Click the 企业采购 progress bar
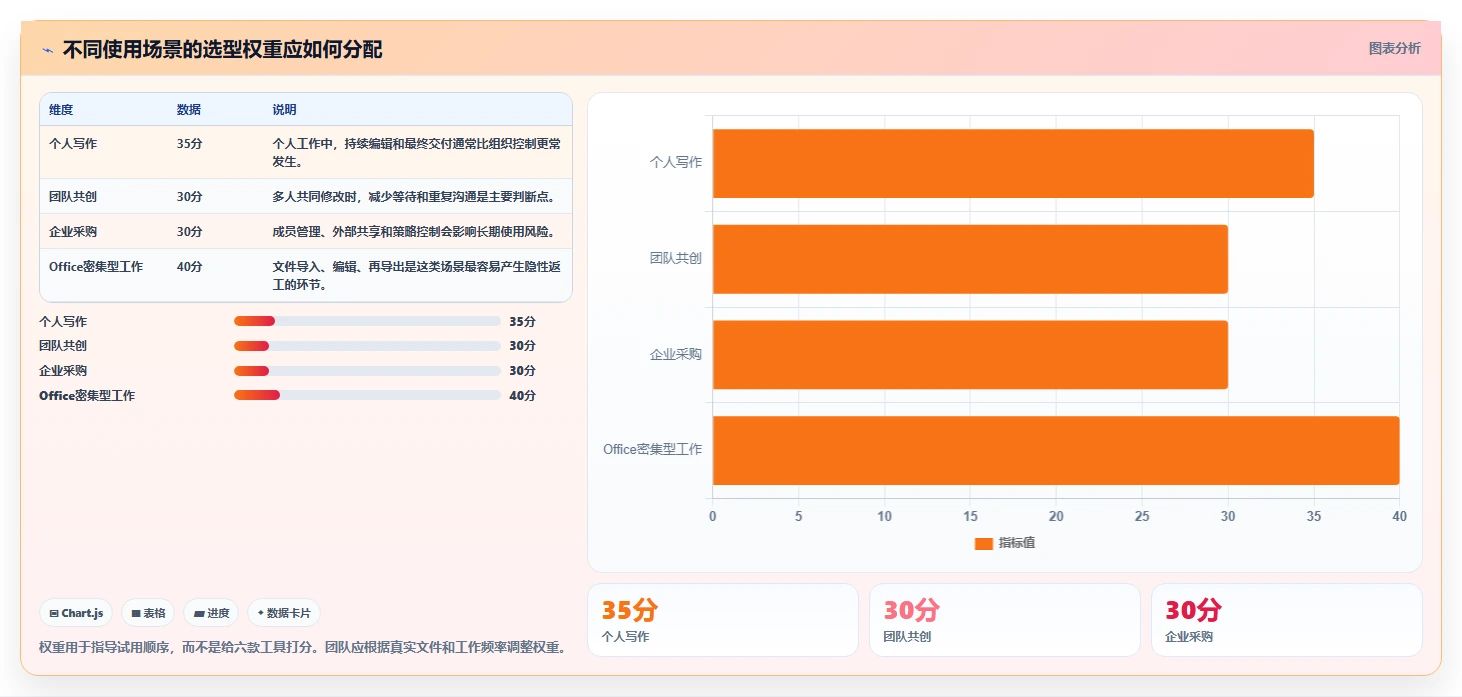Image resolution: width=1462 pixels, height=697 pixels. (x=367, y=371)
